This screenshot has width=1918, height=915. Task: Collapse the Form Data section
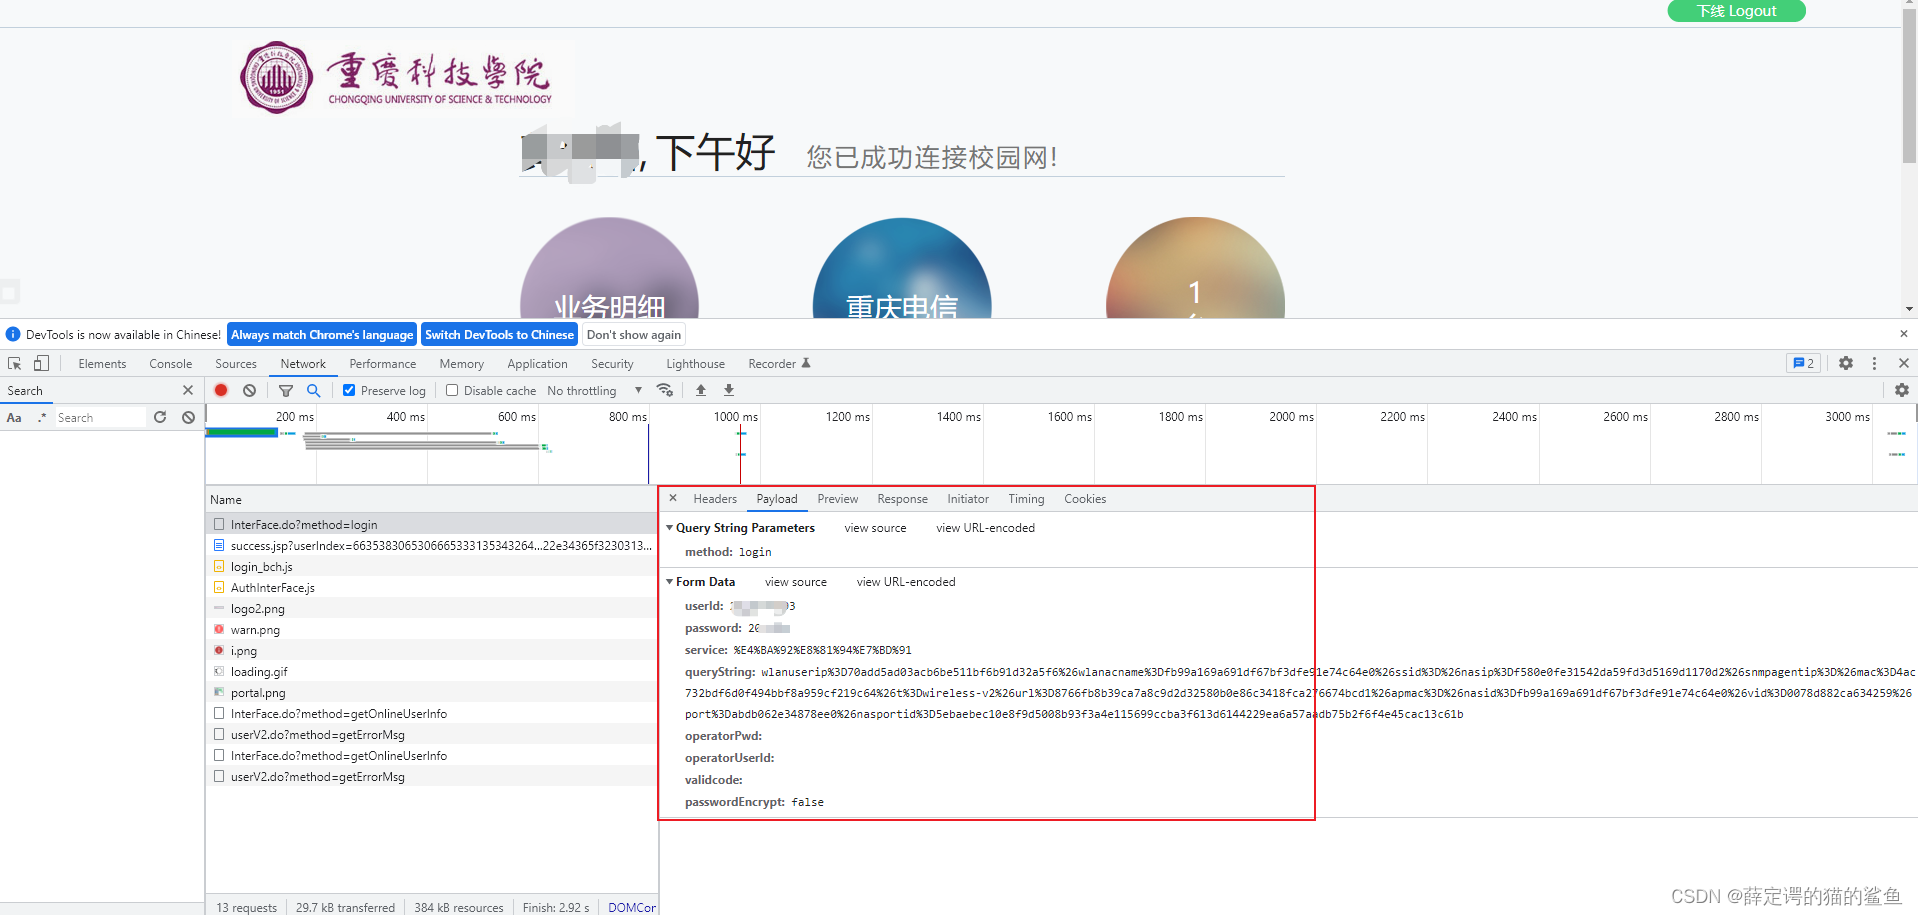tap(669, 582)
